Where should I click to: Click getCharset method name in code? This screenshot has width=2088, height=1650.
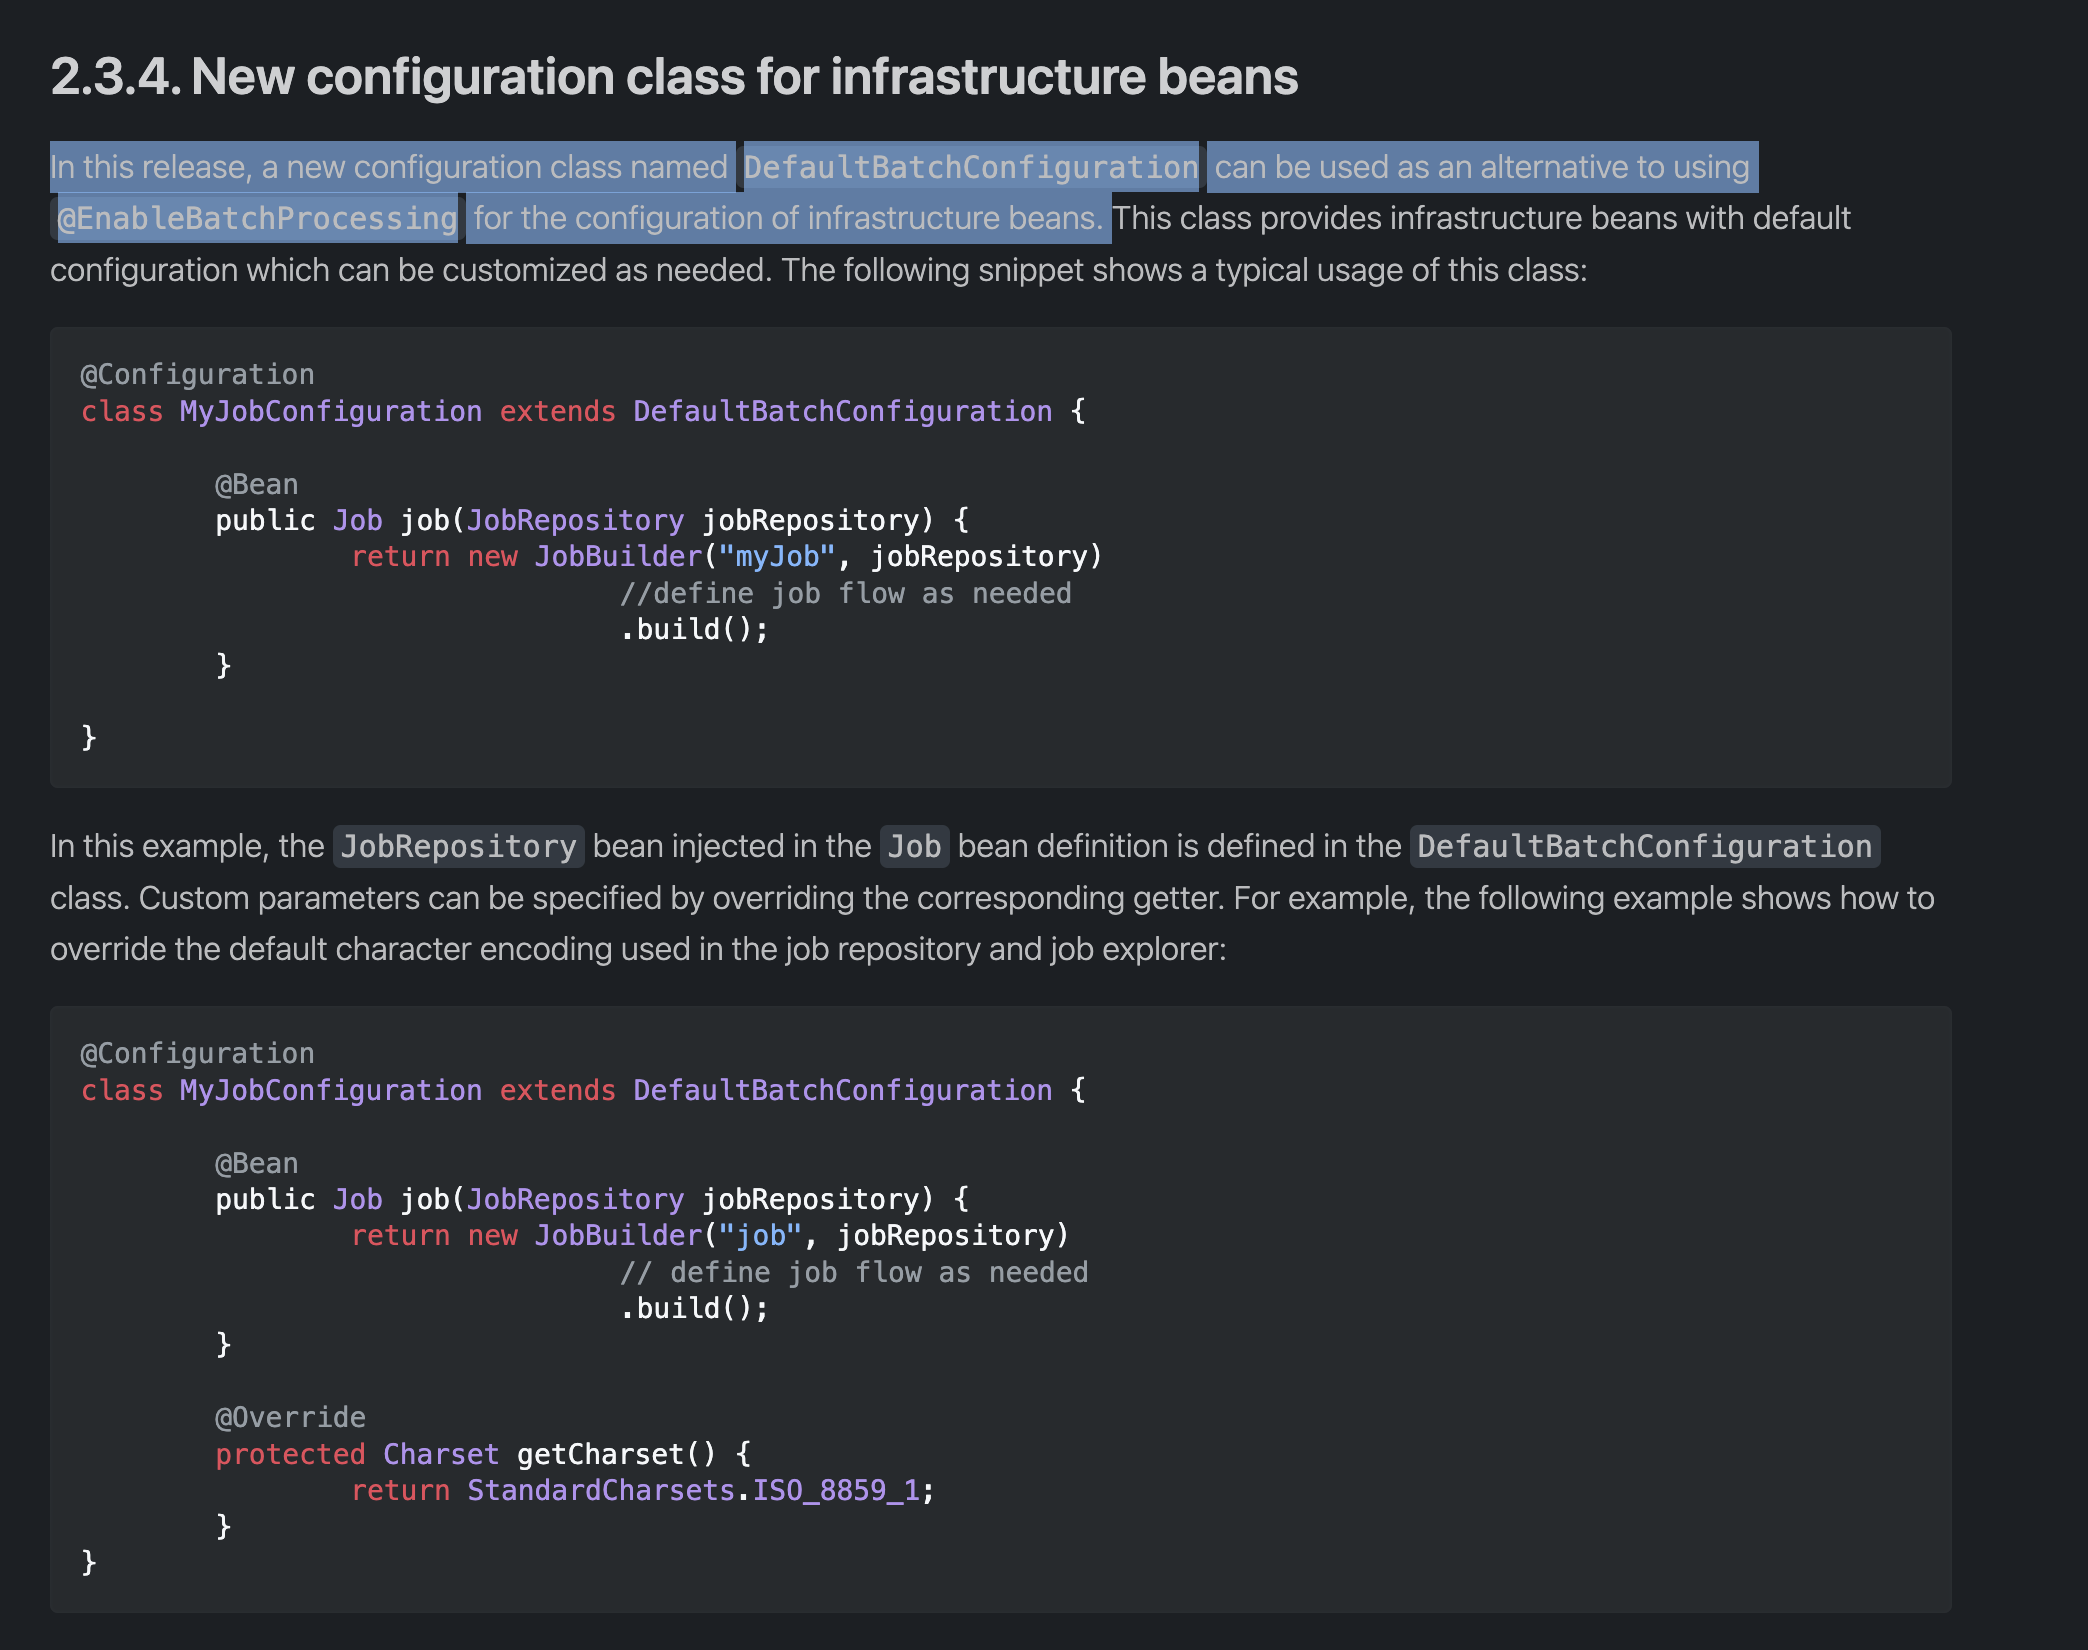[600, 1454]
